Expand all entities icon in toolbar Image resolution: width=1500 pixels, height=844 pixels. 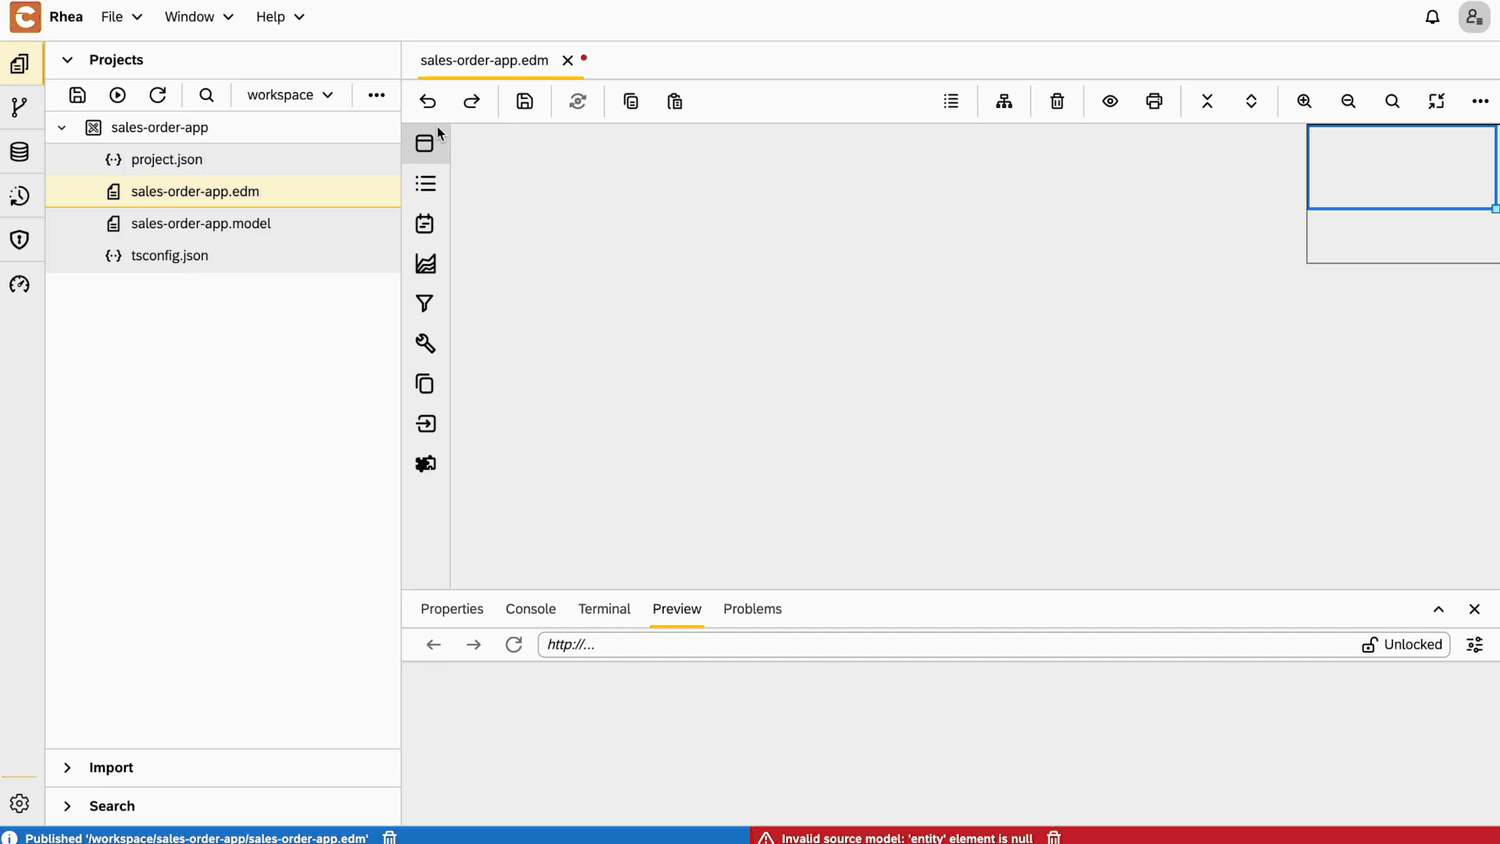(x=1251, y=101)
